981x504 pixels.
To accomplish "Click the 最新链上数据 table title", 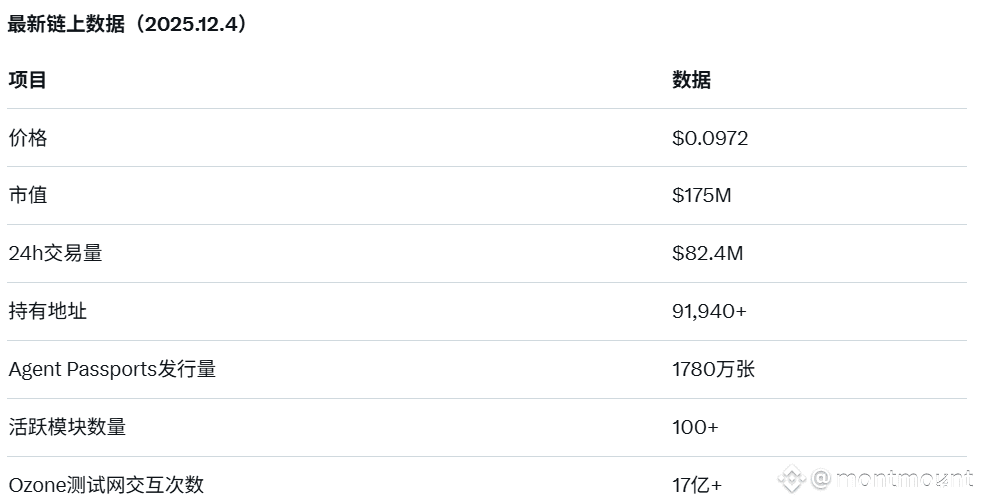I will [68, 25].
